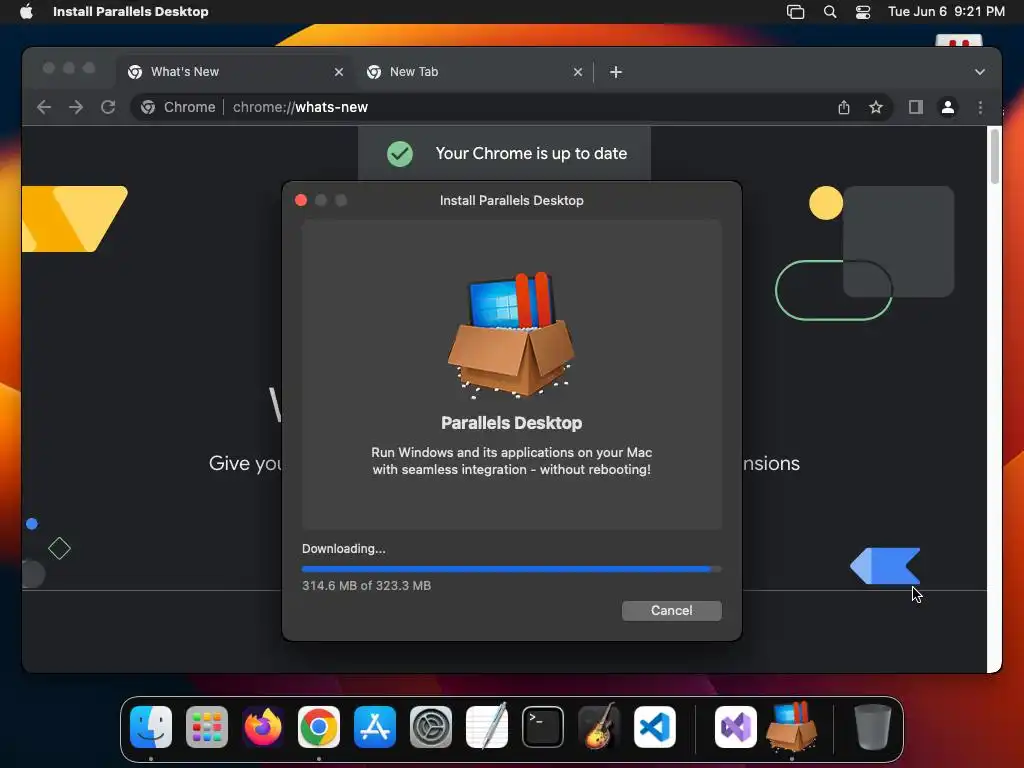Click the Parallels Desktop box icon in installer
Image resolution: width=1024 pixels, height=768 pixels.
point(511,334)
